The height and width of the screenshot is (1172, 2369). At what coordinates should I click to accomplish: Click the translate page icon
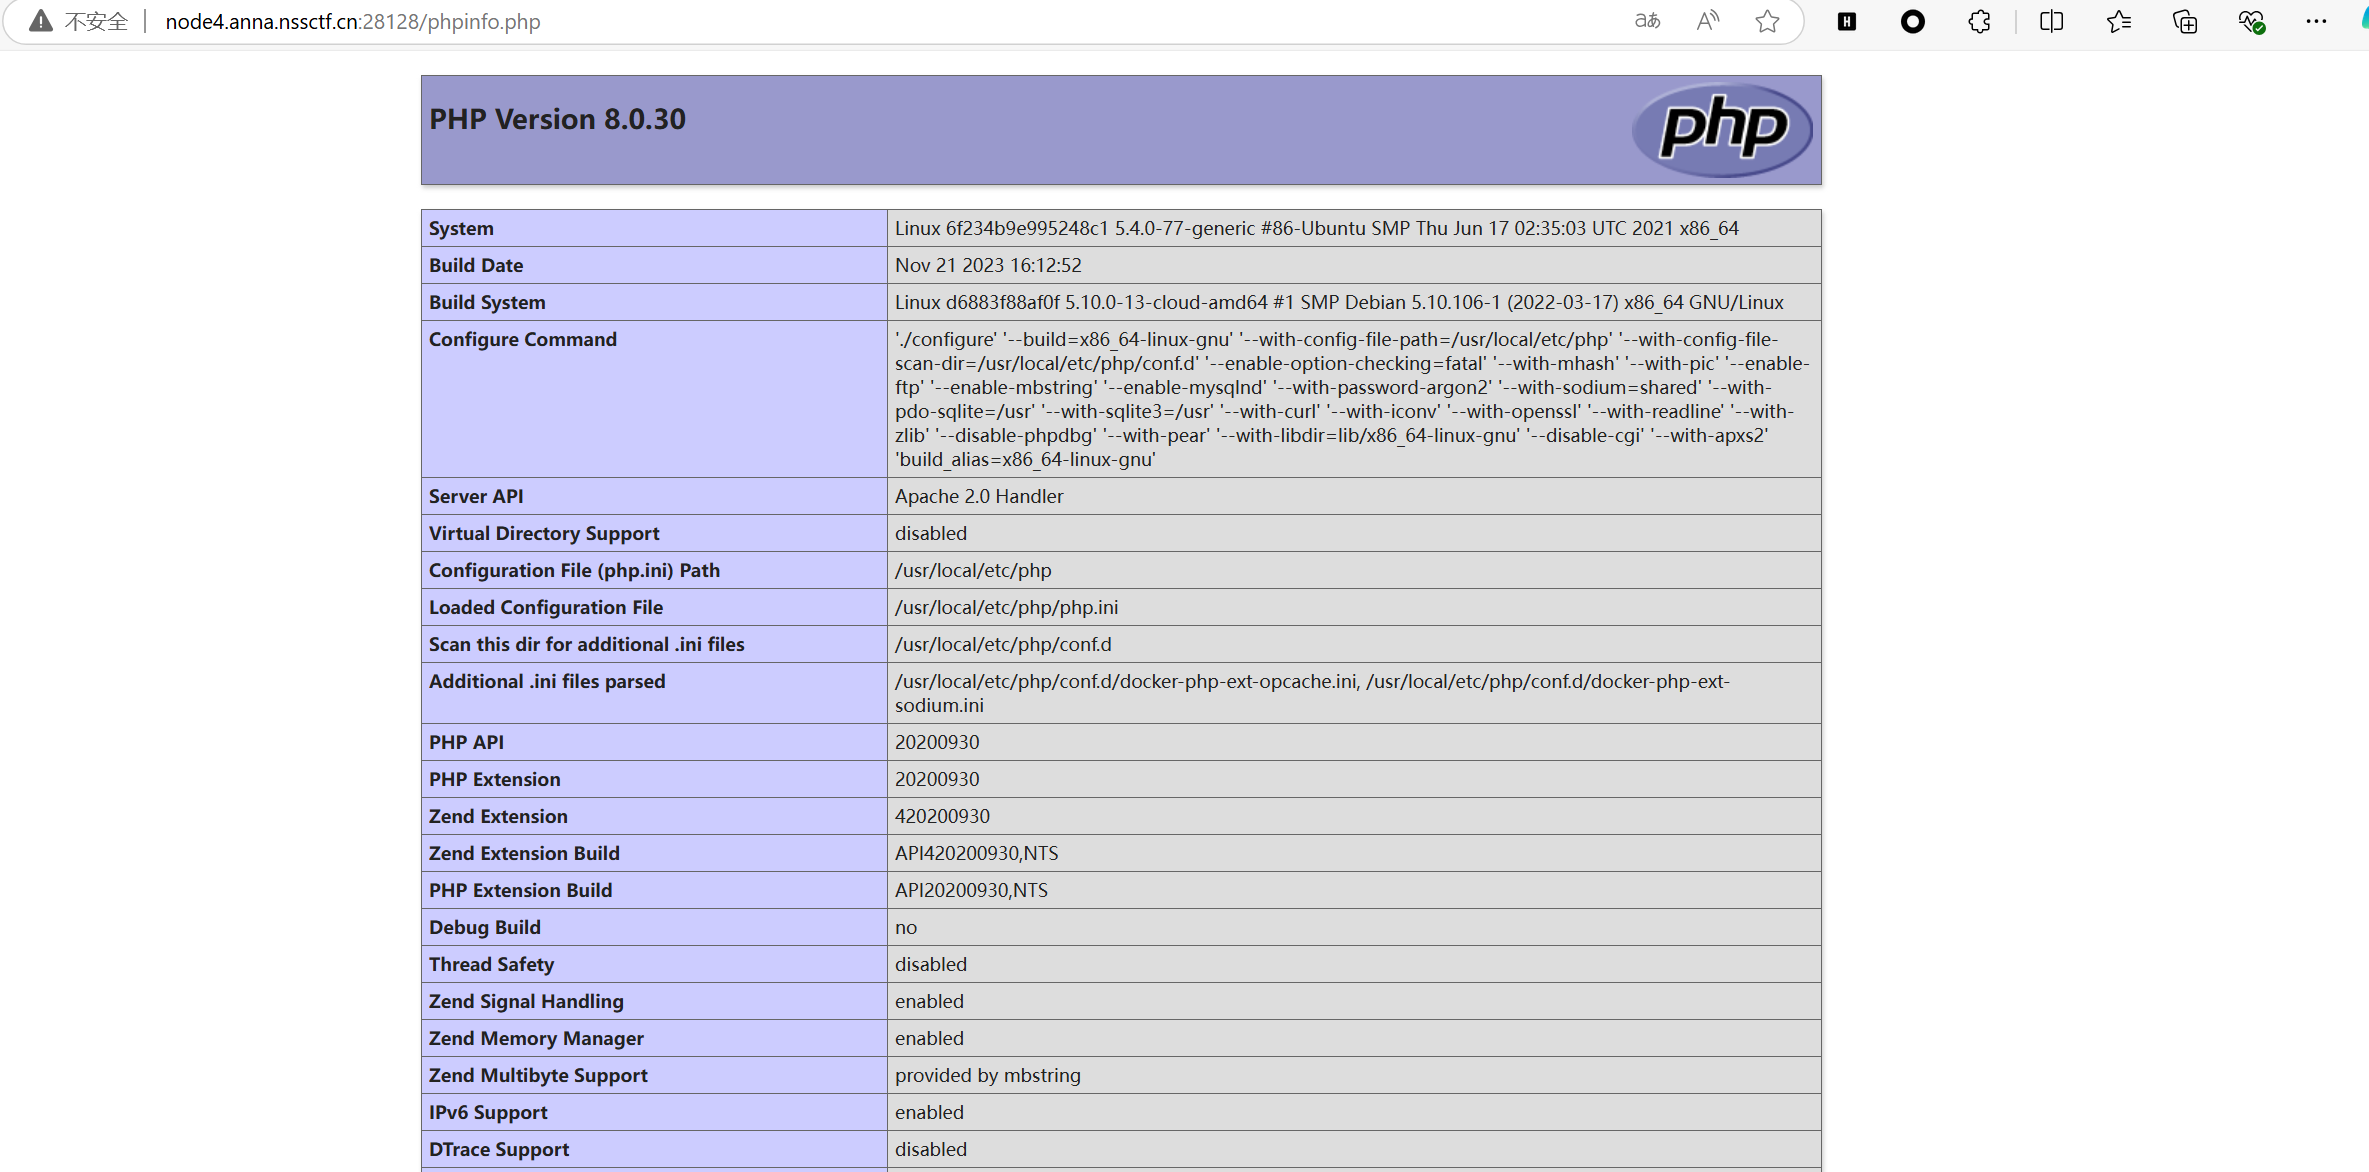pyautogui.click(x=1647, y=21)
